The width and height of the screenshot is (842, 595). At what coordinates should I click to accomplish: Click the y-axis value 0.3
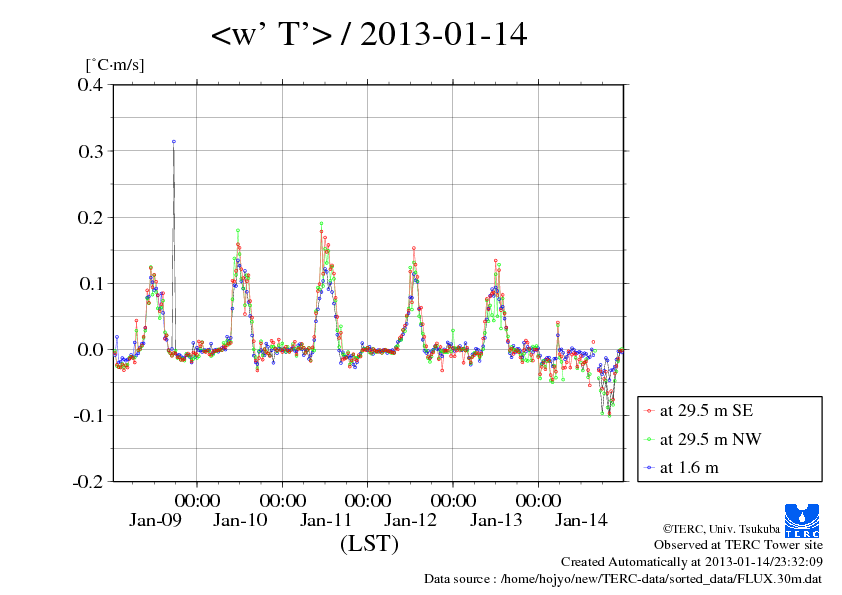(x=90, y=151)
